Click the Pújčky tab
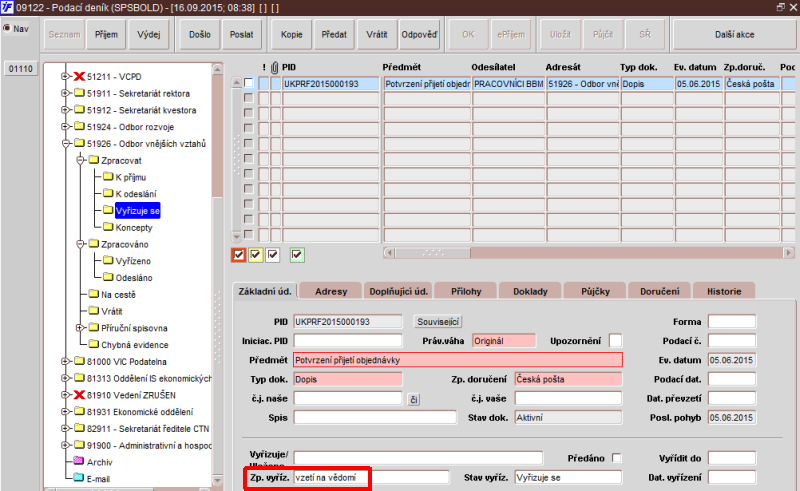 pos(595,291)
